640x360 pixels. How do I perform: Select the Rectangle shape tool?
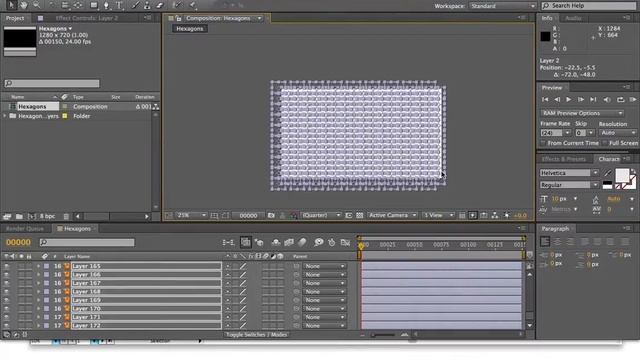pyautogui.click(x=94, y=5)
